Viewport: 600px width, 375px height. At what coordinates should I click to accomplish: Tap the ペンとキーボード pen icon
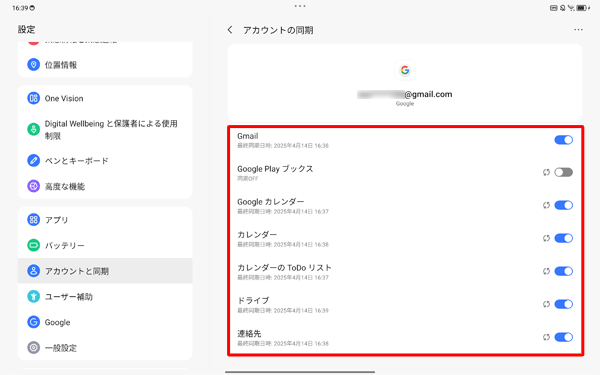pyautogui.click(x=34, y=160)
